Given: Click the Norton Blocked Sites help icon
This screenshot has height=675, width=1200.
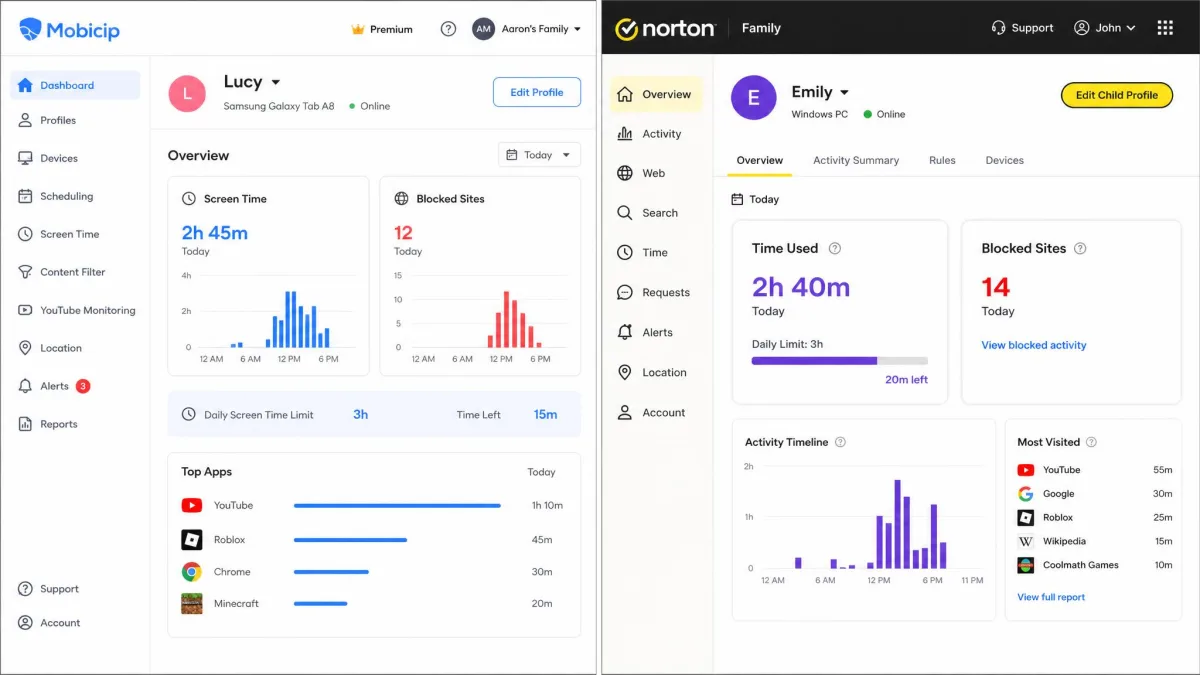Looking at the screenshot, I should tap(1080, 248).
